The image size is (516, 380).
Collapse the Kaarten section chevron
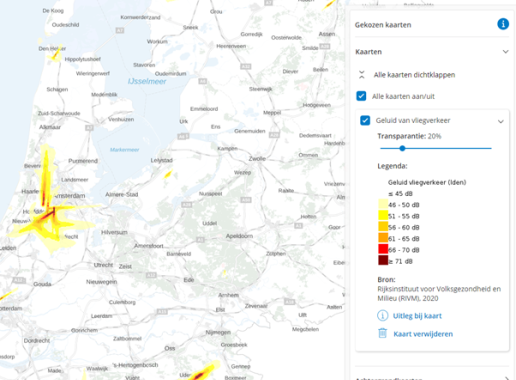coord(505,52)
